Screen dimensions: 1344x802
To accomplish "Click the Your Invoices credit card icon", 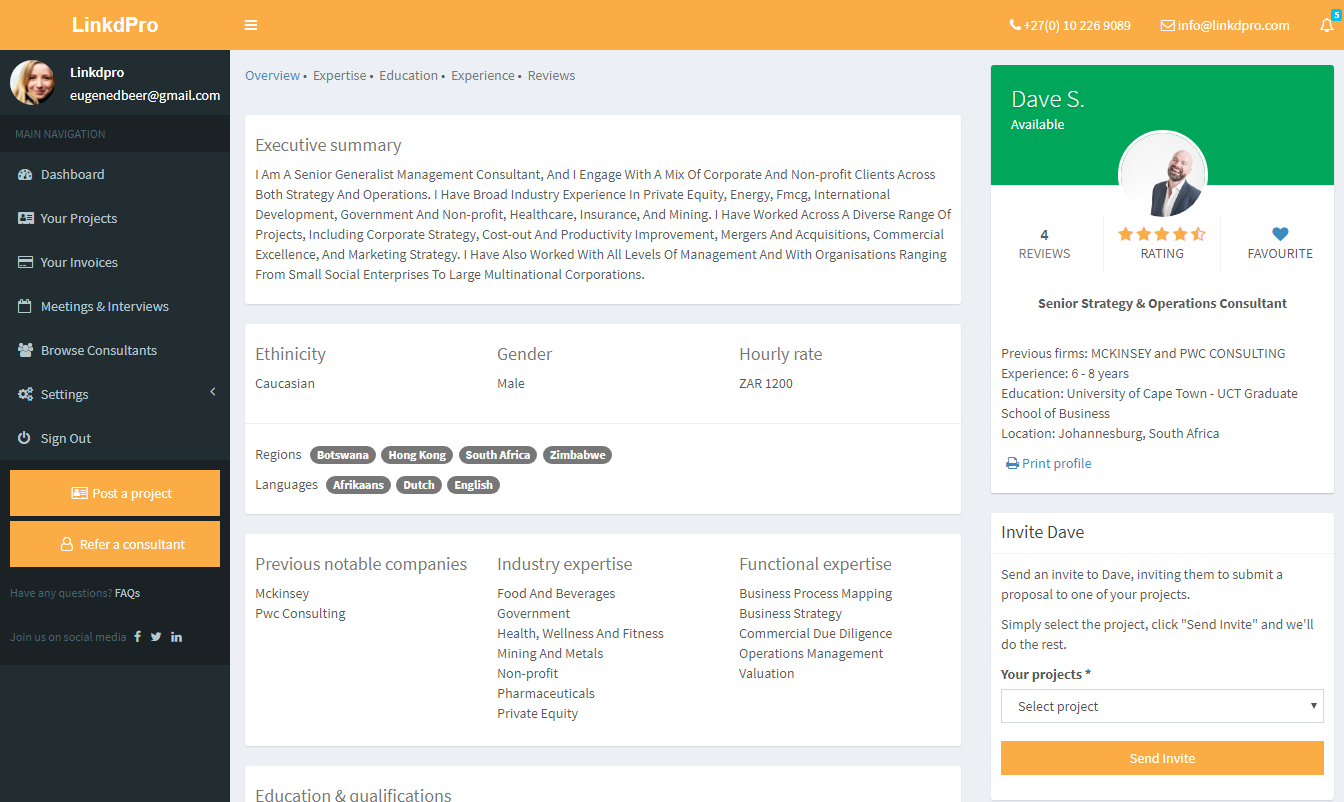I will [x=26, y=262].
